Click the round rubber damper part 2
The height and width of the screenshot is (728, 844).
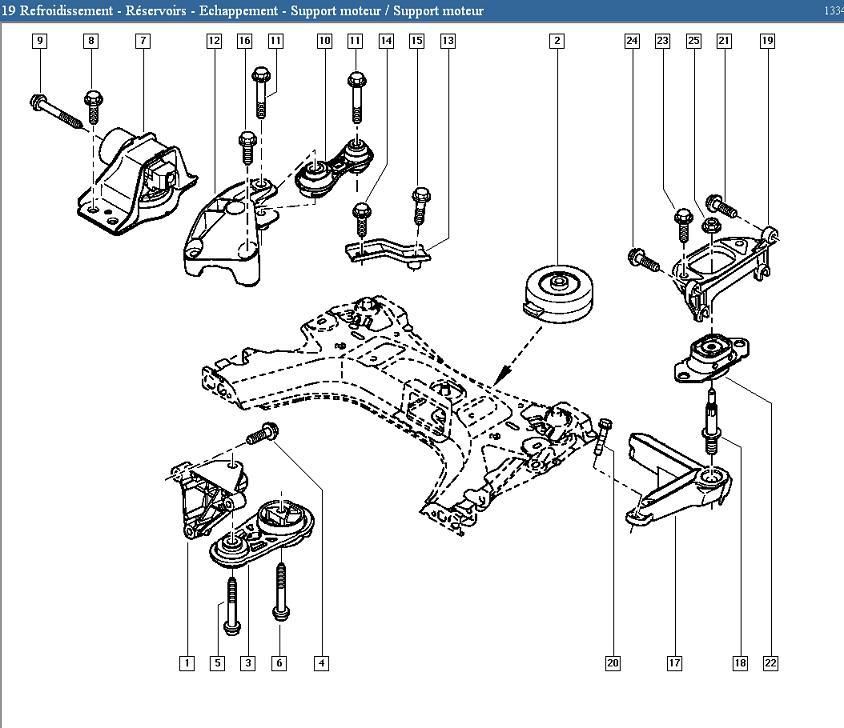coord(559,293)
